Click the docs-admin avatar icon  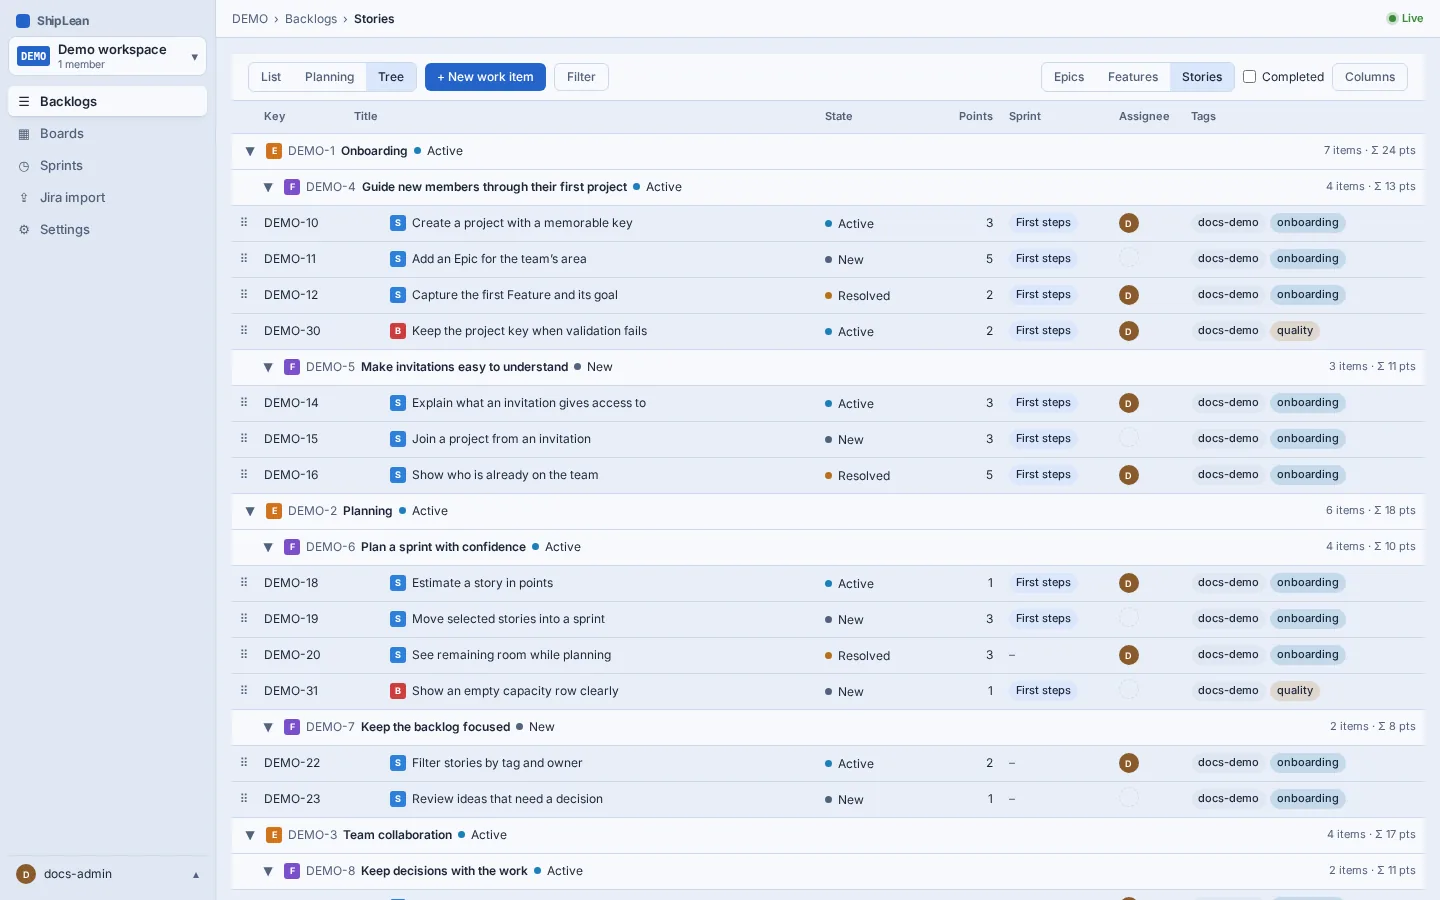pyautogui.click(x=26, y=874)
